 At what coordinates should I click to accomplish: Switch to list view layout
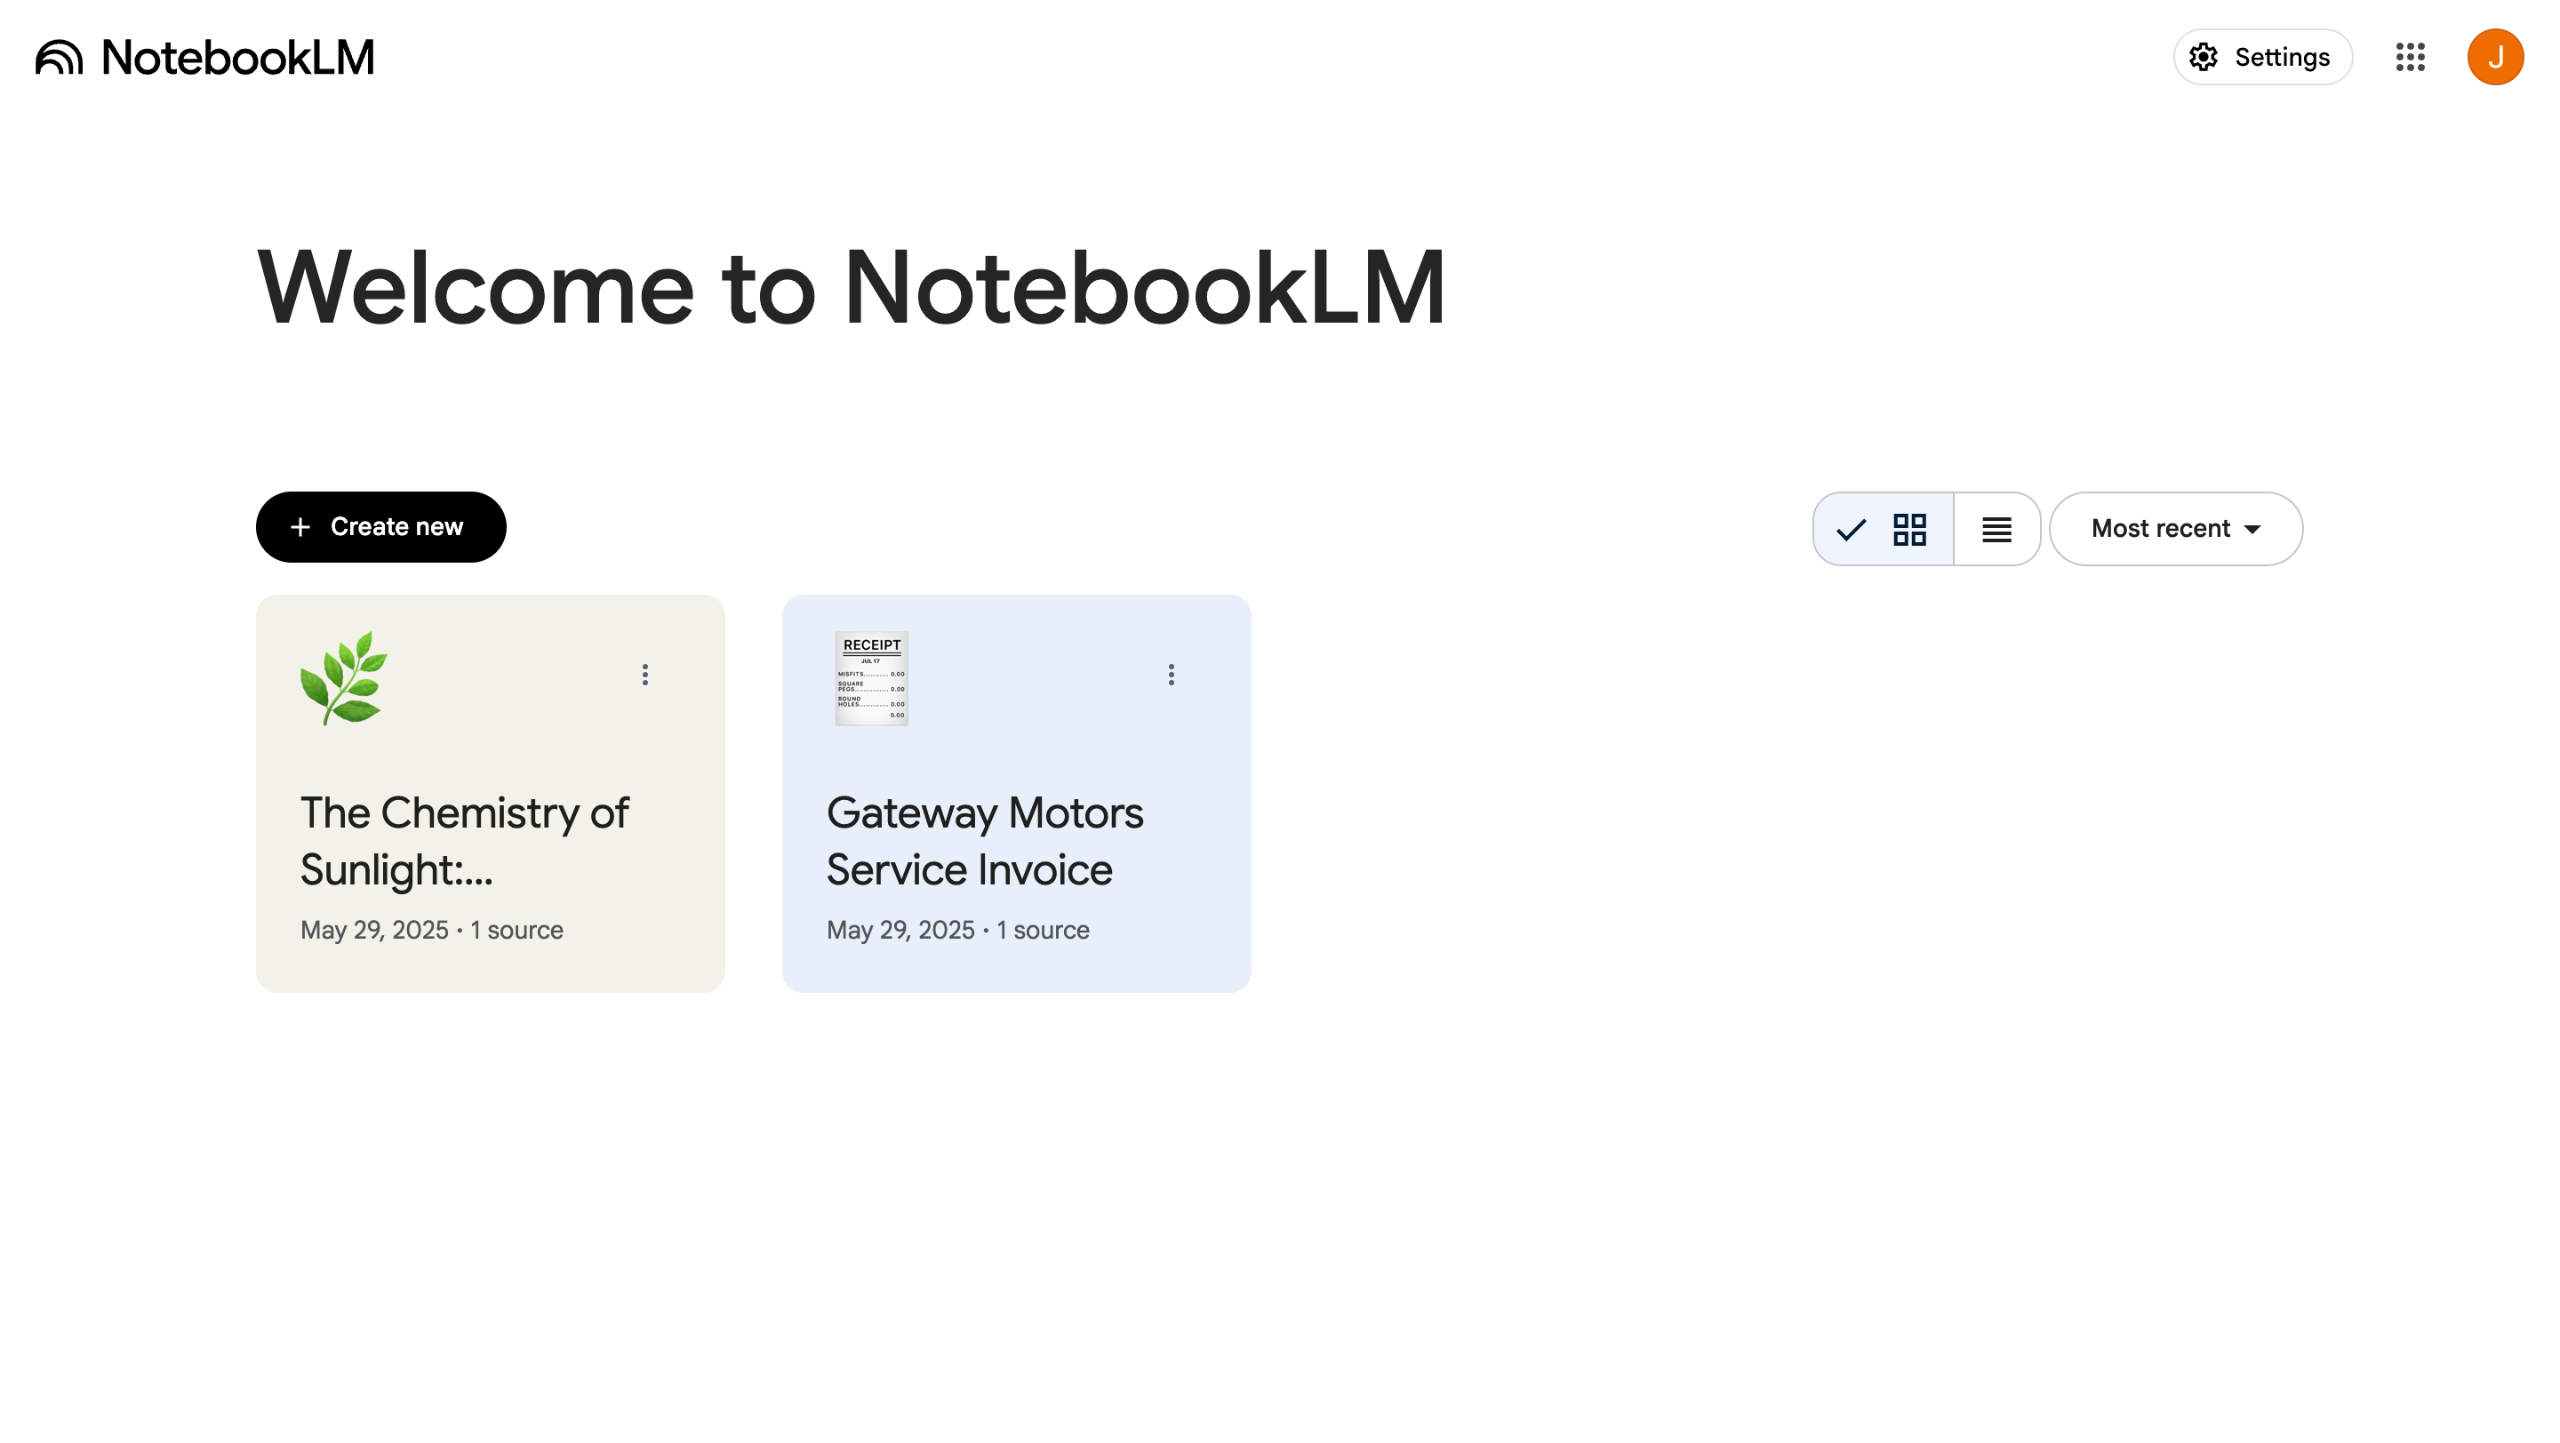point(1996,529)
